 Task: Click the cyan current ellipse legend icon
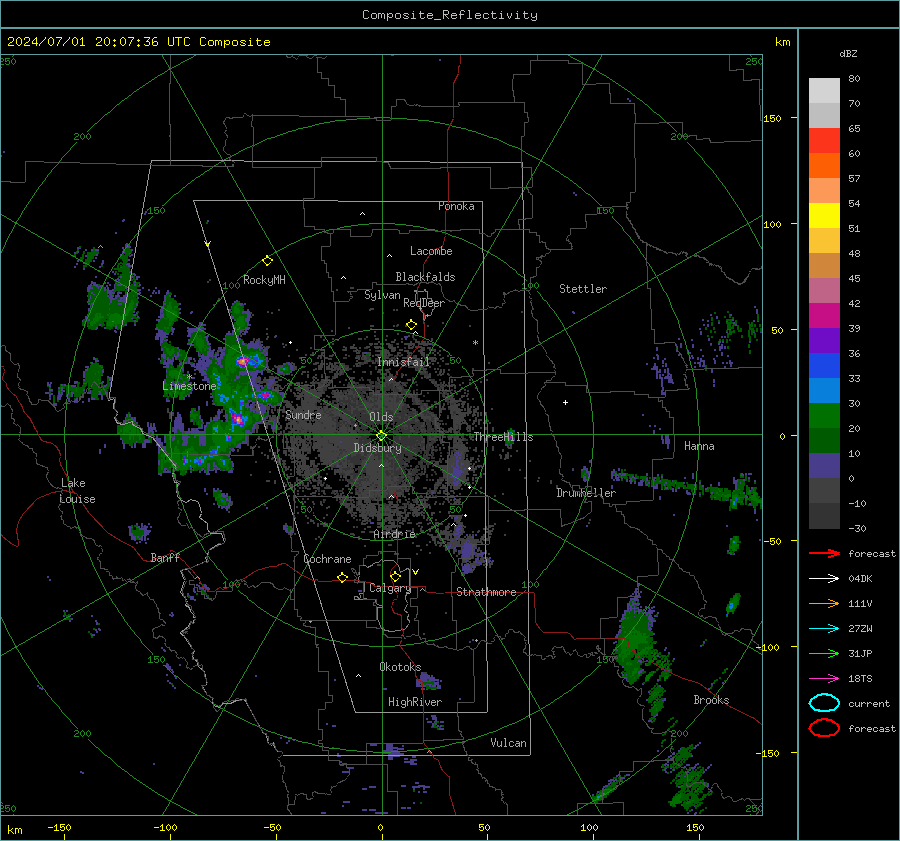pos(824,703)
